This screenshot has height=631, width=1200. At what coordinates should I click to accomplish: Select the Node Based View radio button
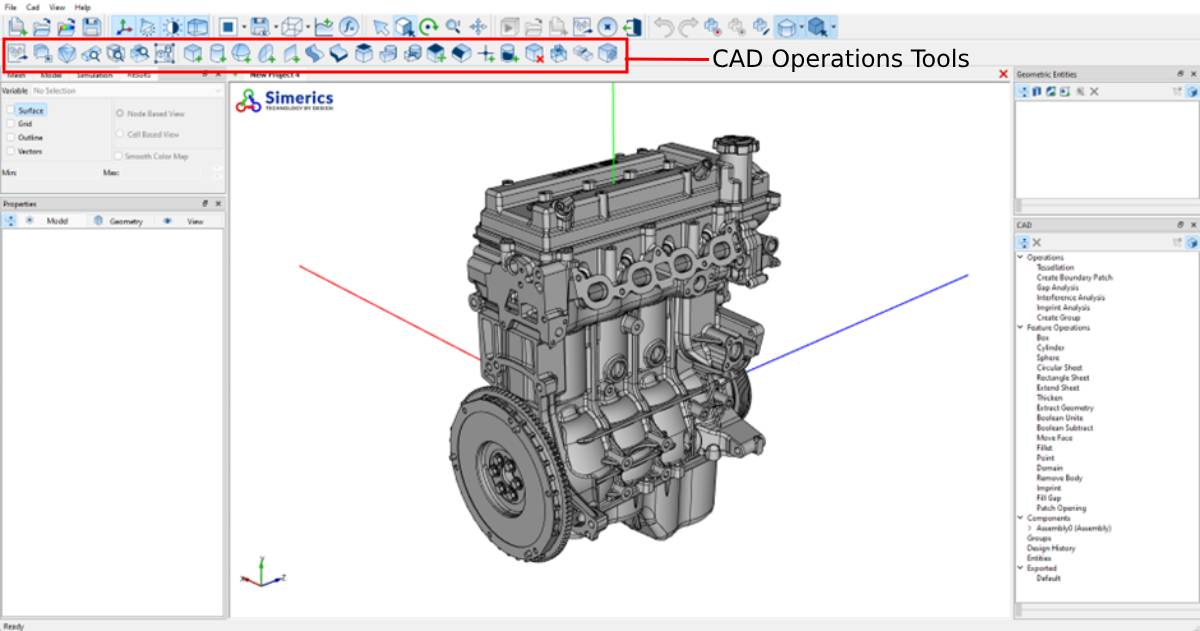(120, 113)
